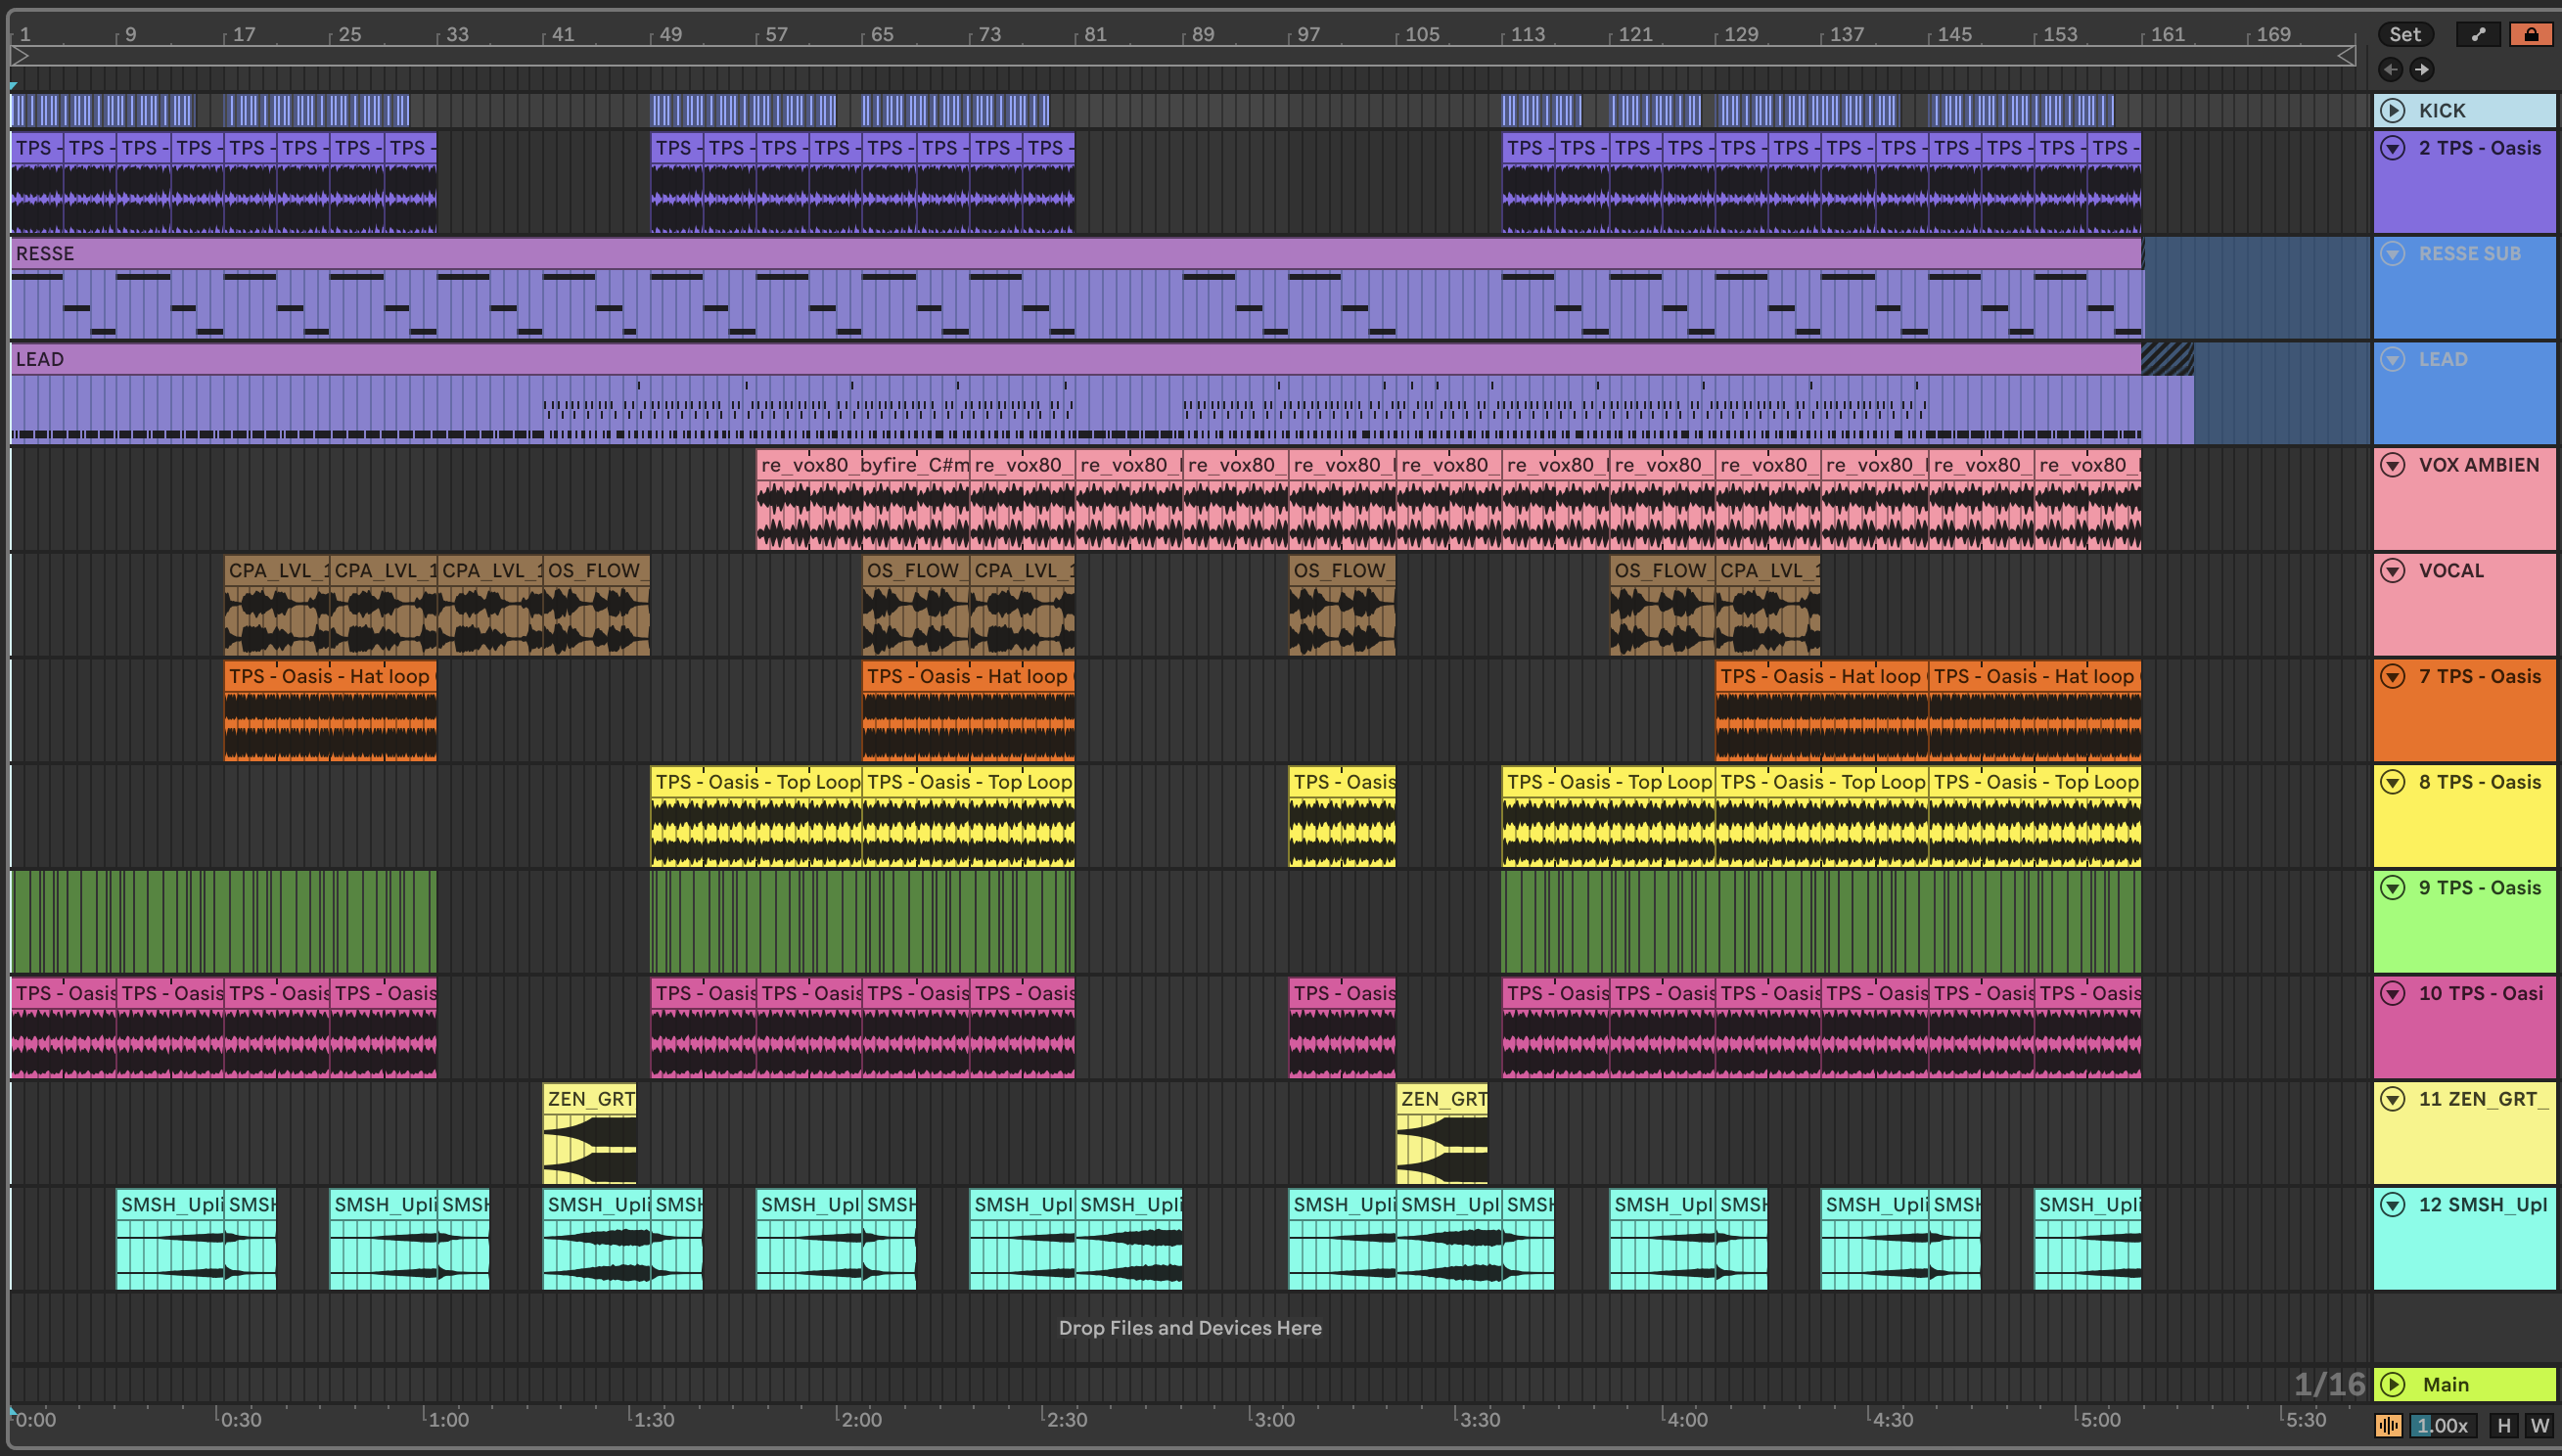Click the H optimize height button
This screenshot has width=2562, height=1456.
pos(2503,1425)
